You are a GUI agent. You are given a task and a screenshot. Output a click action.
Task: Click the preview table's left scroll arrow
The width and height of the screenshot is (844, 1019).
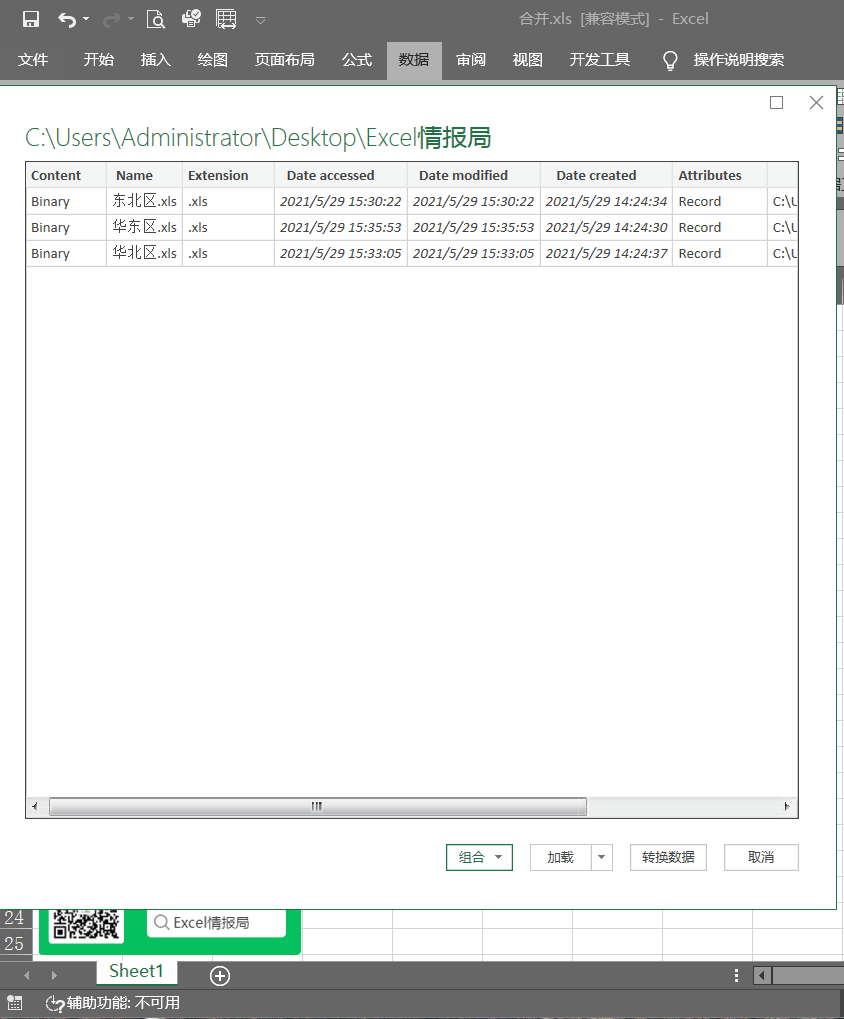pos(35,806)
